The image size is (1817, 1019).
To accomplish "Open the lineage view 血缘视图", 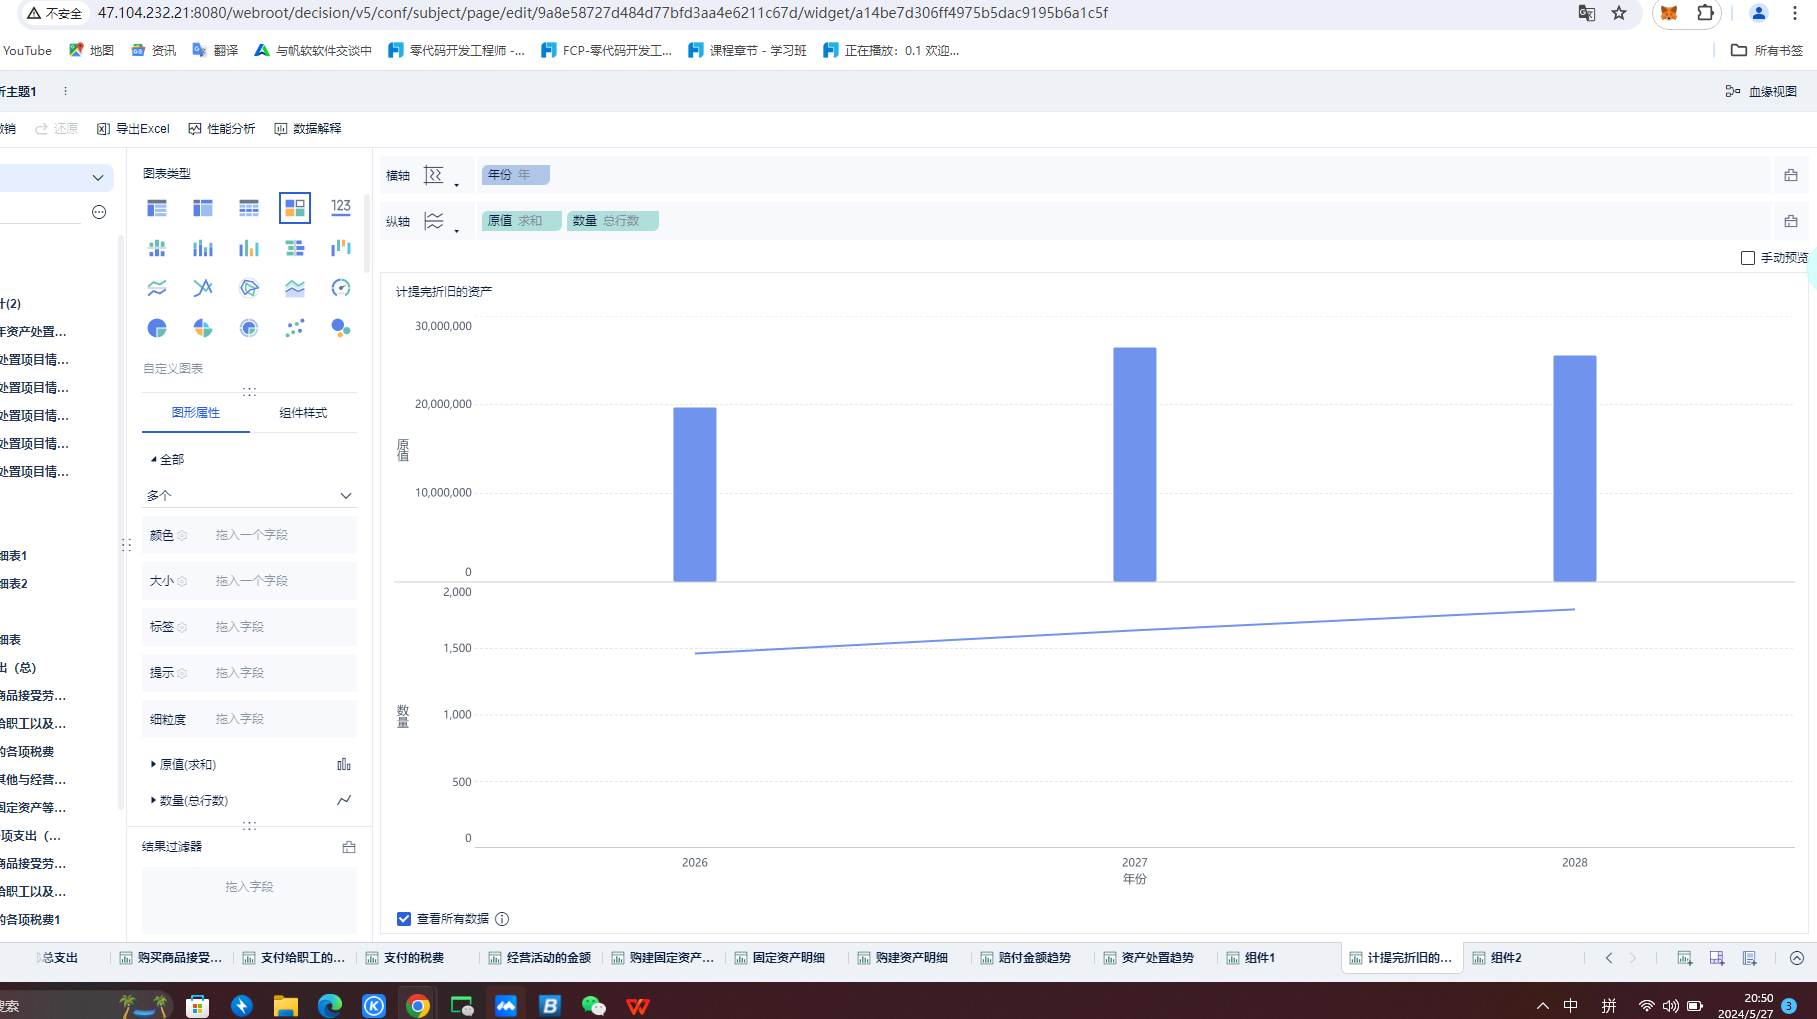I will [1761, 91].
